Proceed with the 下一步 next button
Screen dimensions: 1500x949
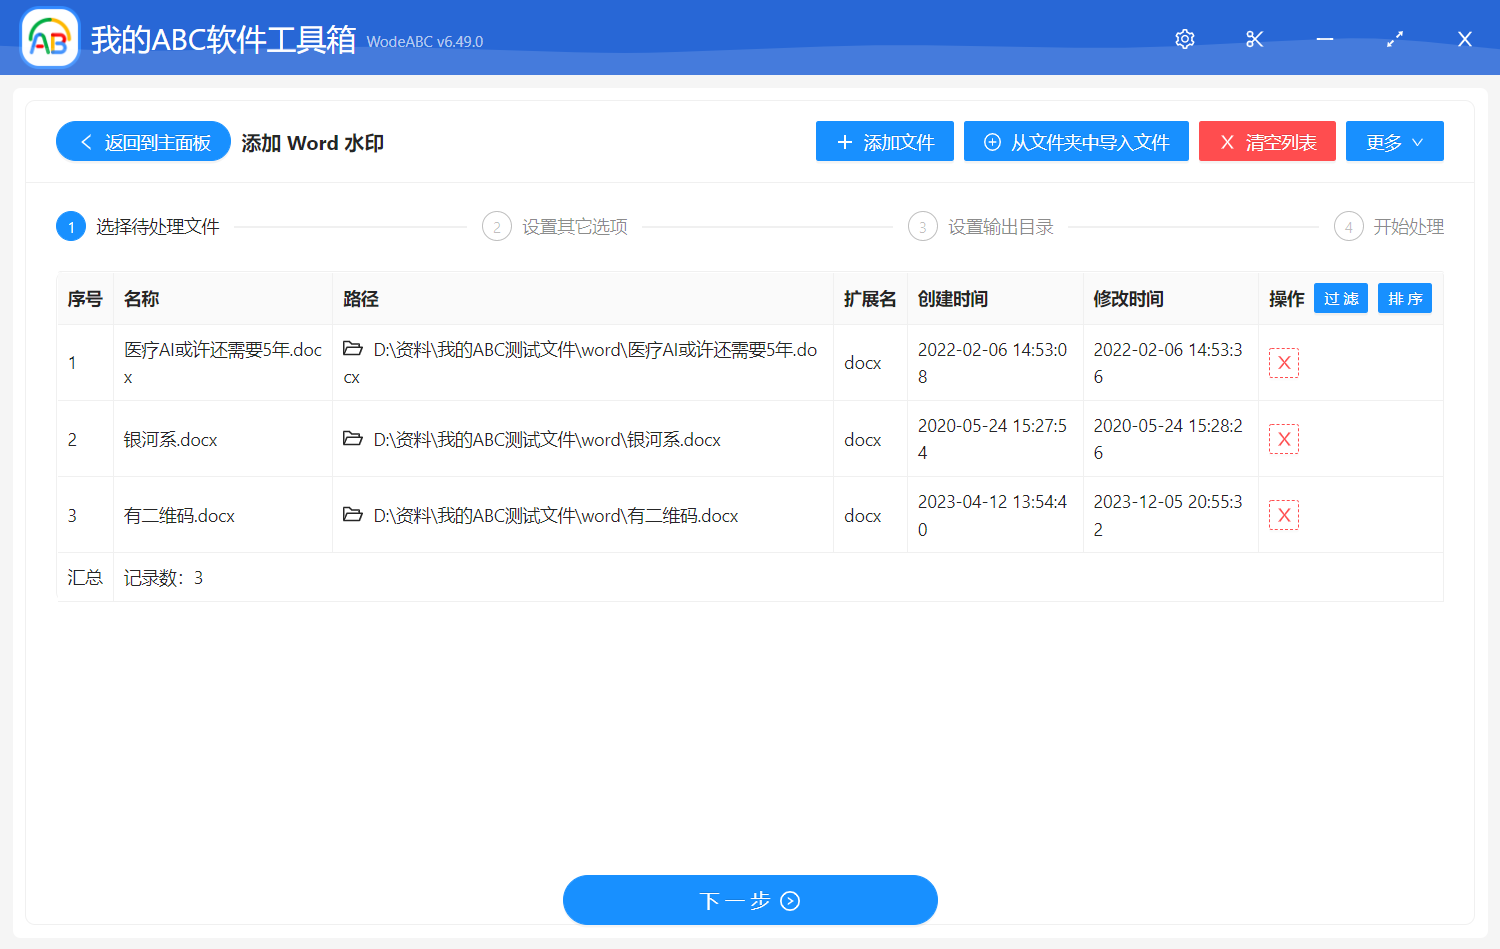click(x=750, y=899)
